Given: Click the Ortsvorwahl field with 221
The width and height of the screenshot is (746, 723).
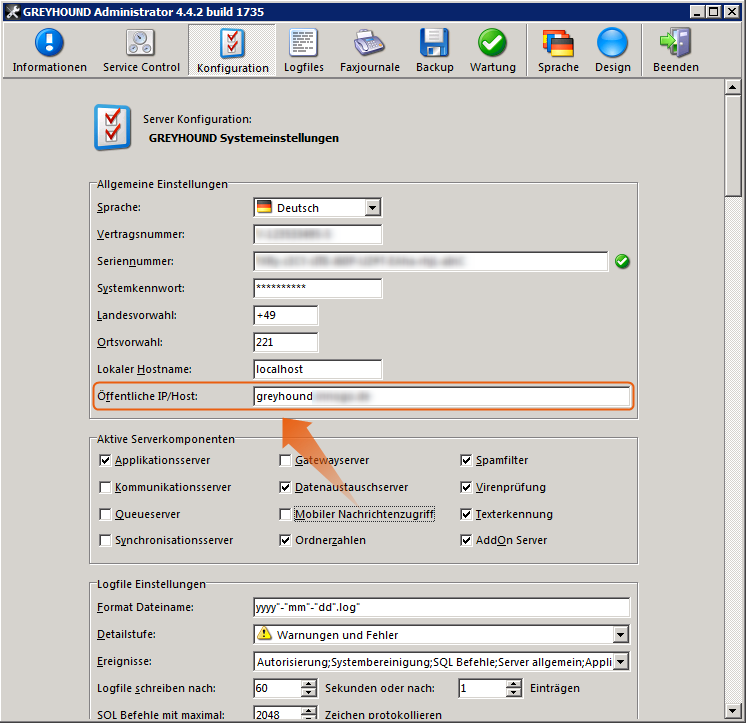Looking at the screenshot, I should (x=286, y=342).
